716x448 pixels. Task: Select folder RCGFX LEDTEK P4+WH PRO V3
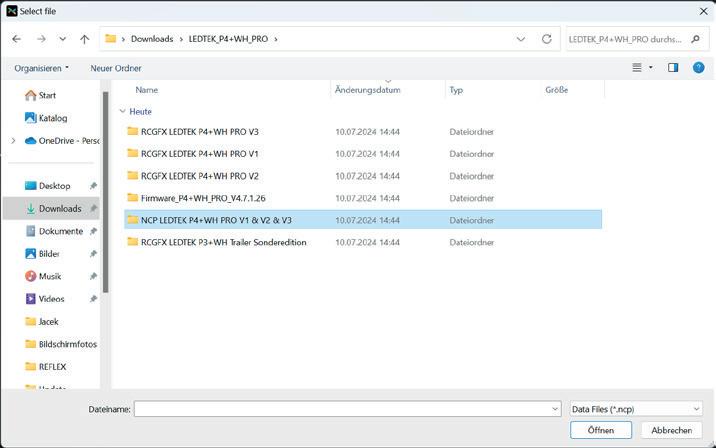coord(363,132)
